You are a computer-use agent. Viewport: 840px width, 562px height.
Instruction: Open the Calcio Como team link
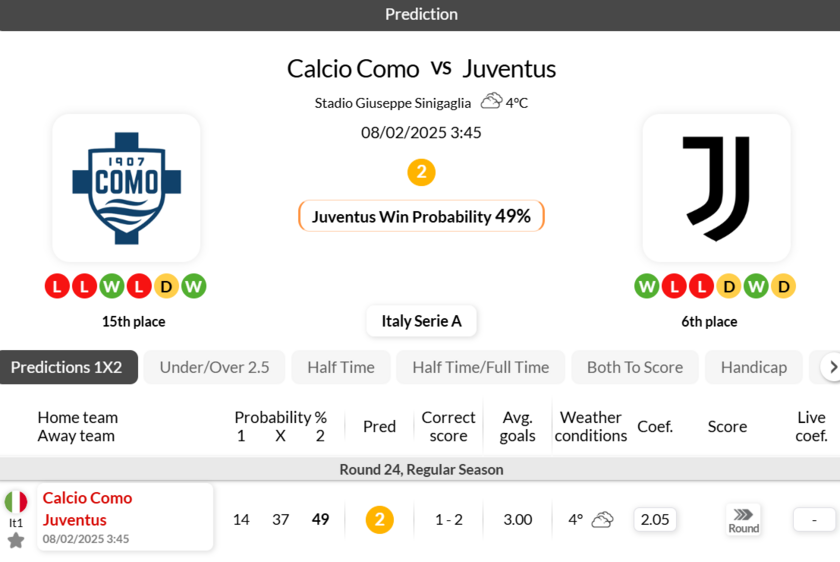(87, 498)
